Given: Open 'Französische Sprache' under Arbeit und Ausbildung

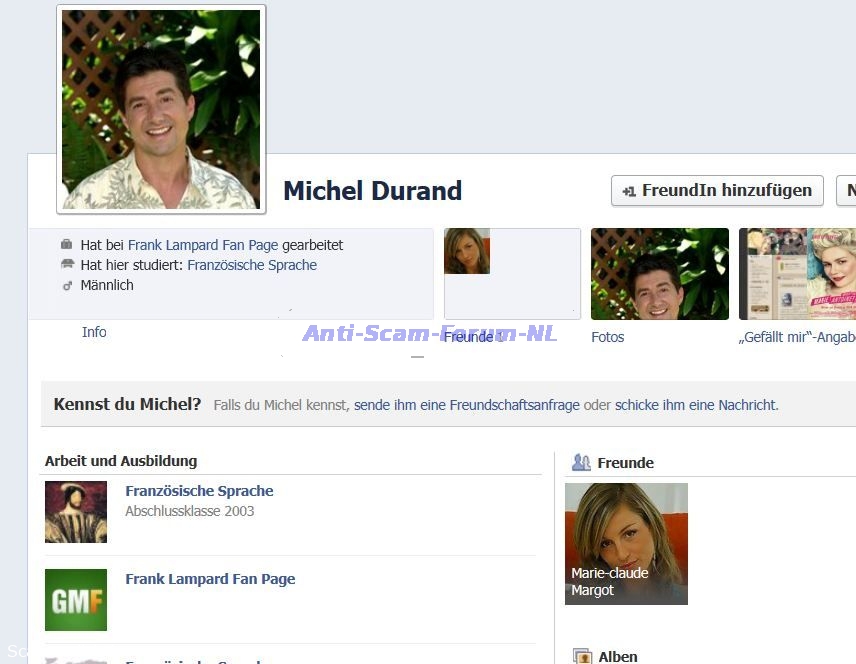Looking at the screenshot, I should [x=199, y=491].
